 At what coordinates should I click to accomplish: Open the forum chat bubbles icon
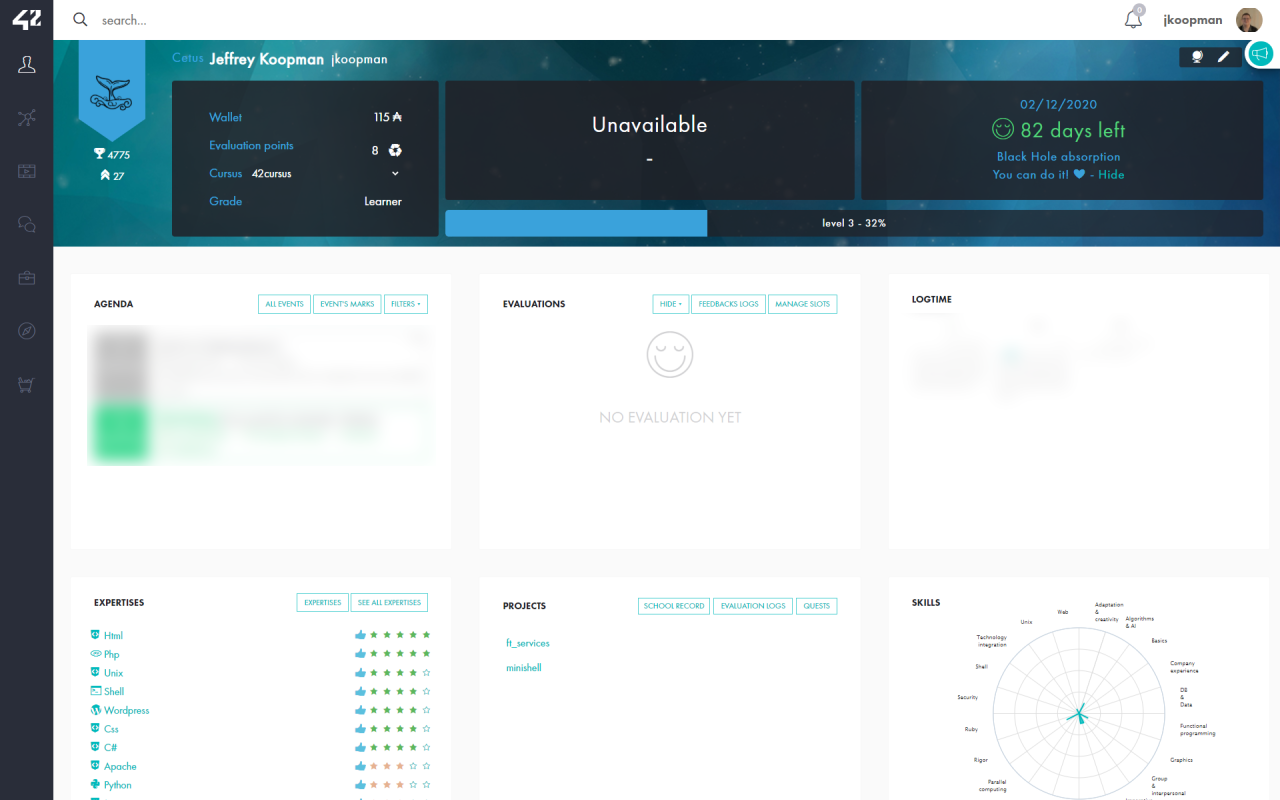(x=27, y=225)
